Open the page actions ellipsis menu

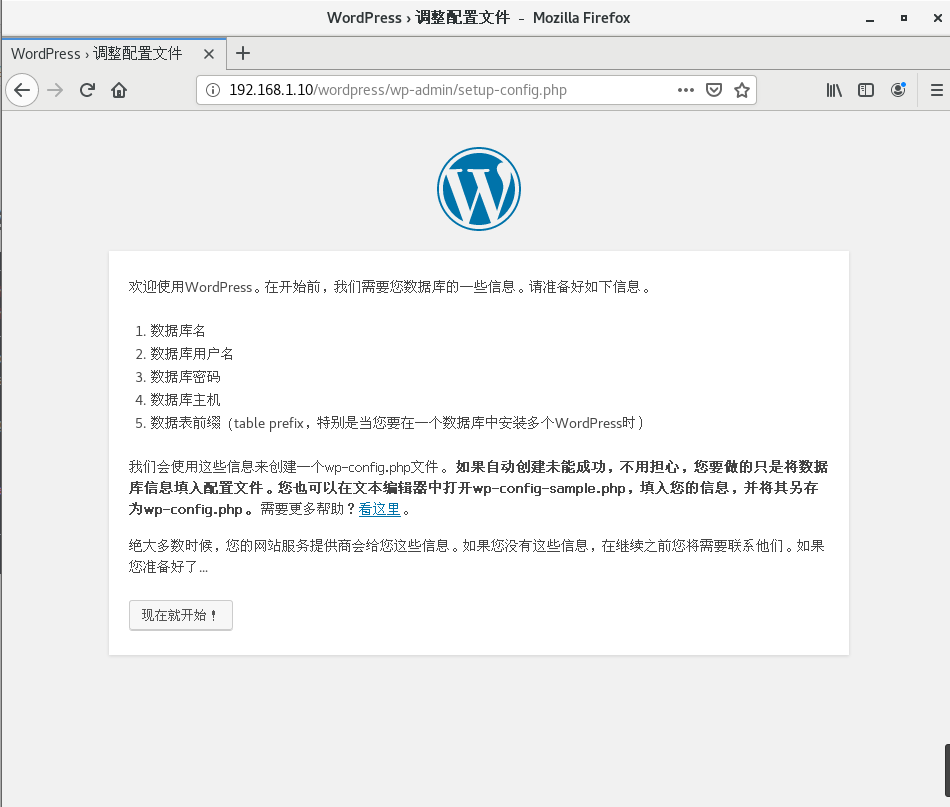[x=685, y=90]
